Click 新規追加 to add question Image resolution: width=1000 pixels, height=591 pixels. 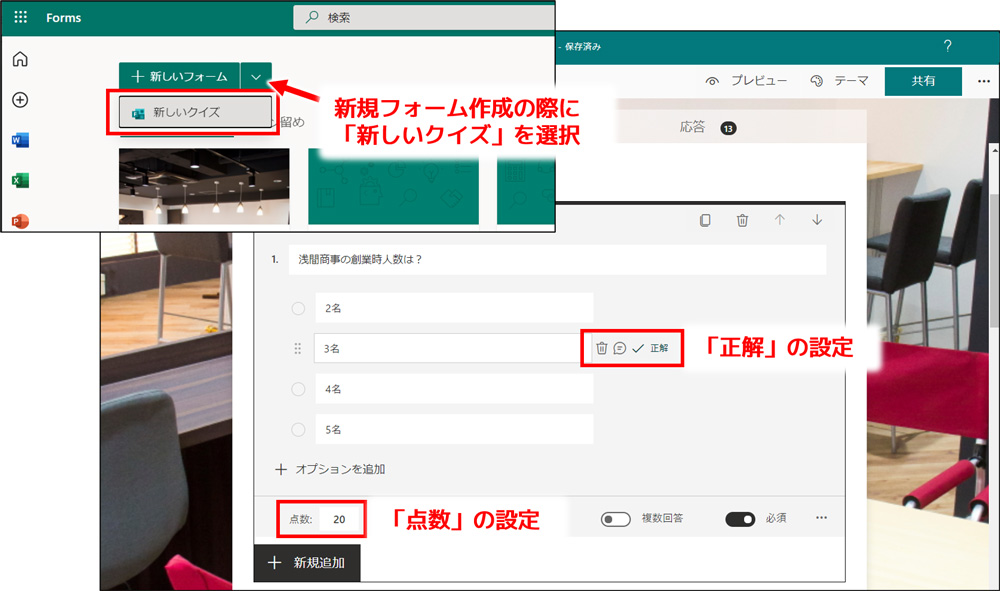(x=307, y=563)
